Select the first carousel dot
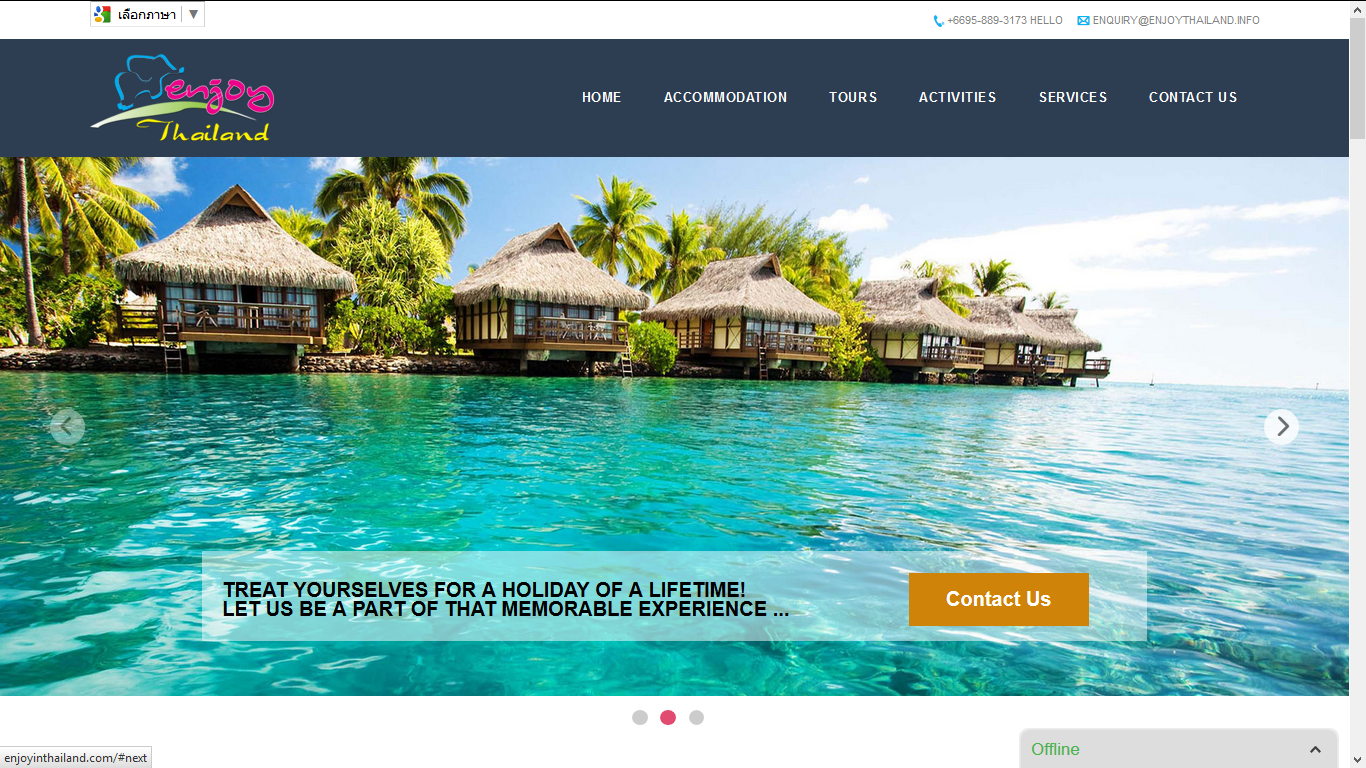 tap(640, 717)
